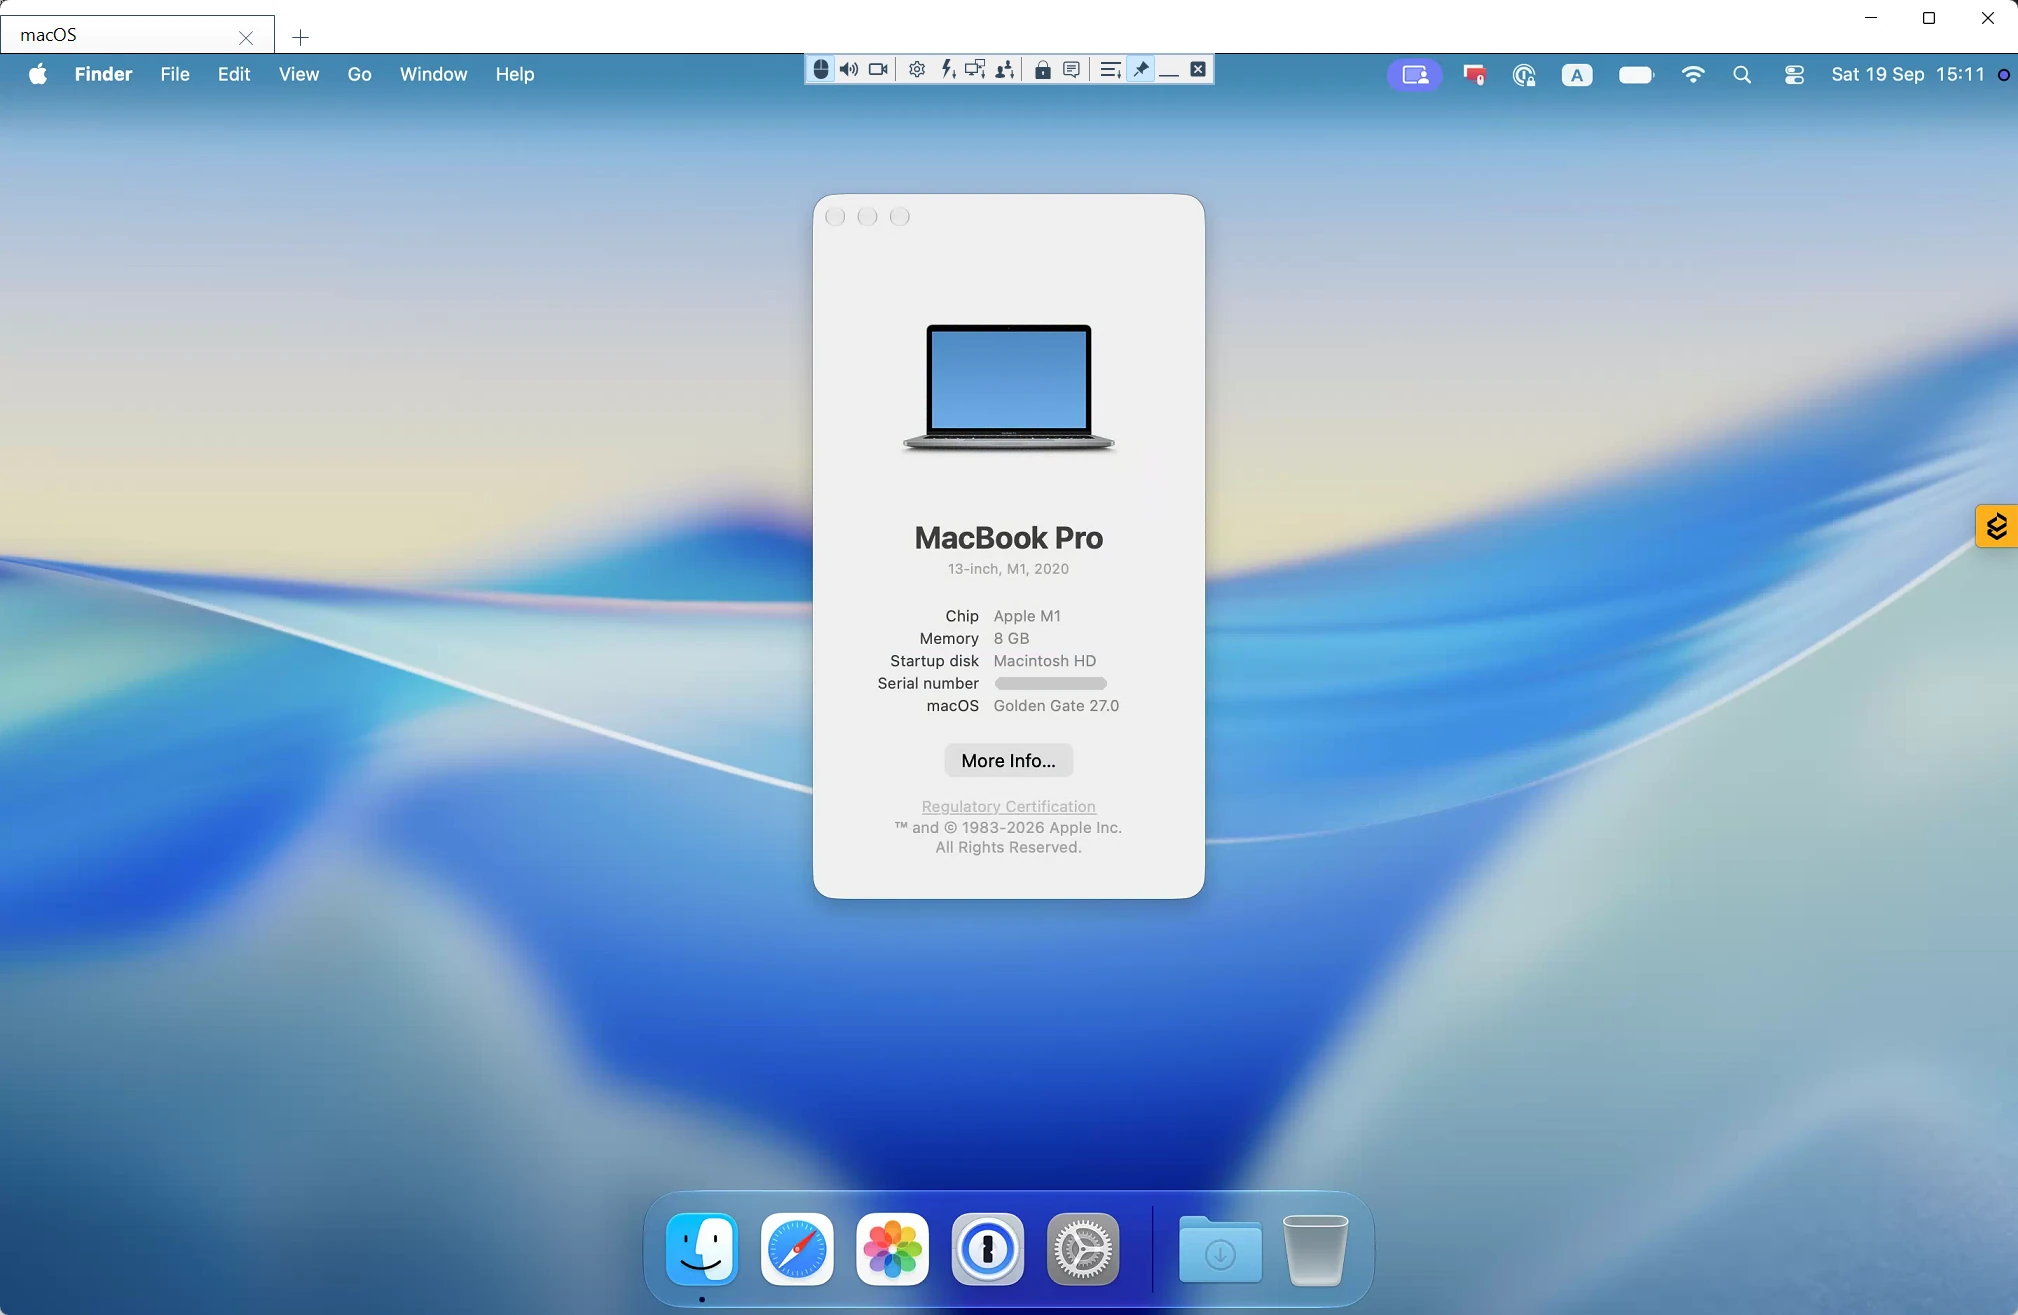Image resolution: width=2018 pixels, height=1315 pixels.
Task: Open the Wi-Fi menu bar icon
Action: pyautogui.click(x=1693, y=75)
